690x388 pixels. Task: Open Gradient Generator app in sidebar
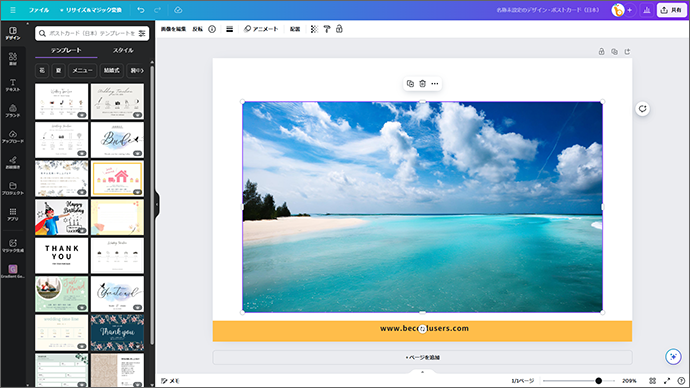[x=13, y=271]
